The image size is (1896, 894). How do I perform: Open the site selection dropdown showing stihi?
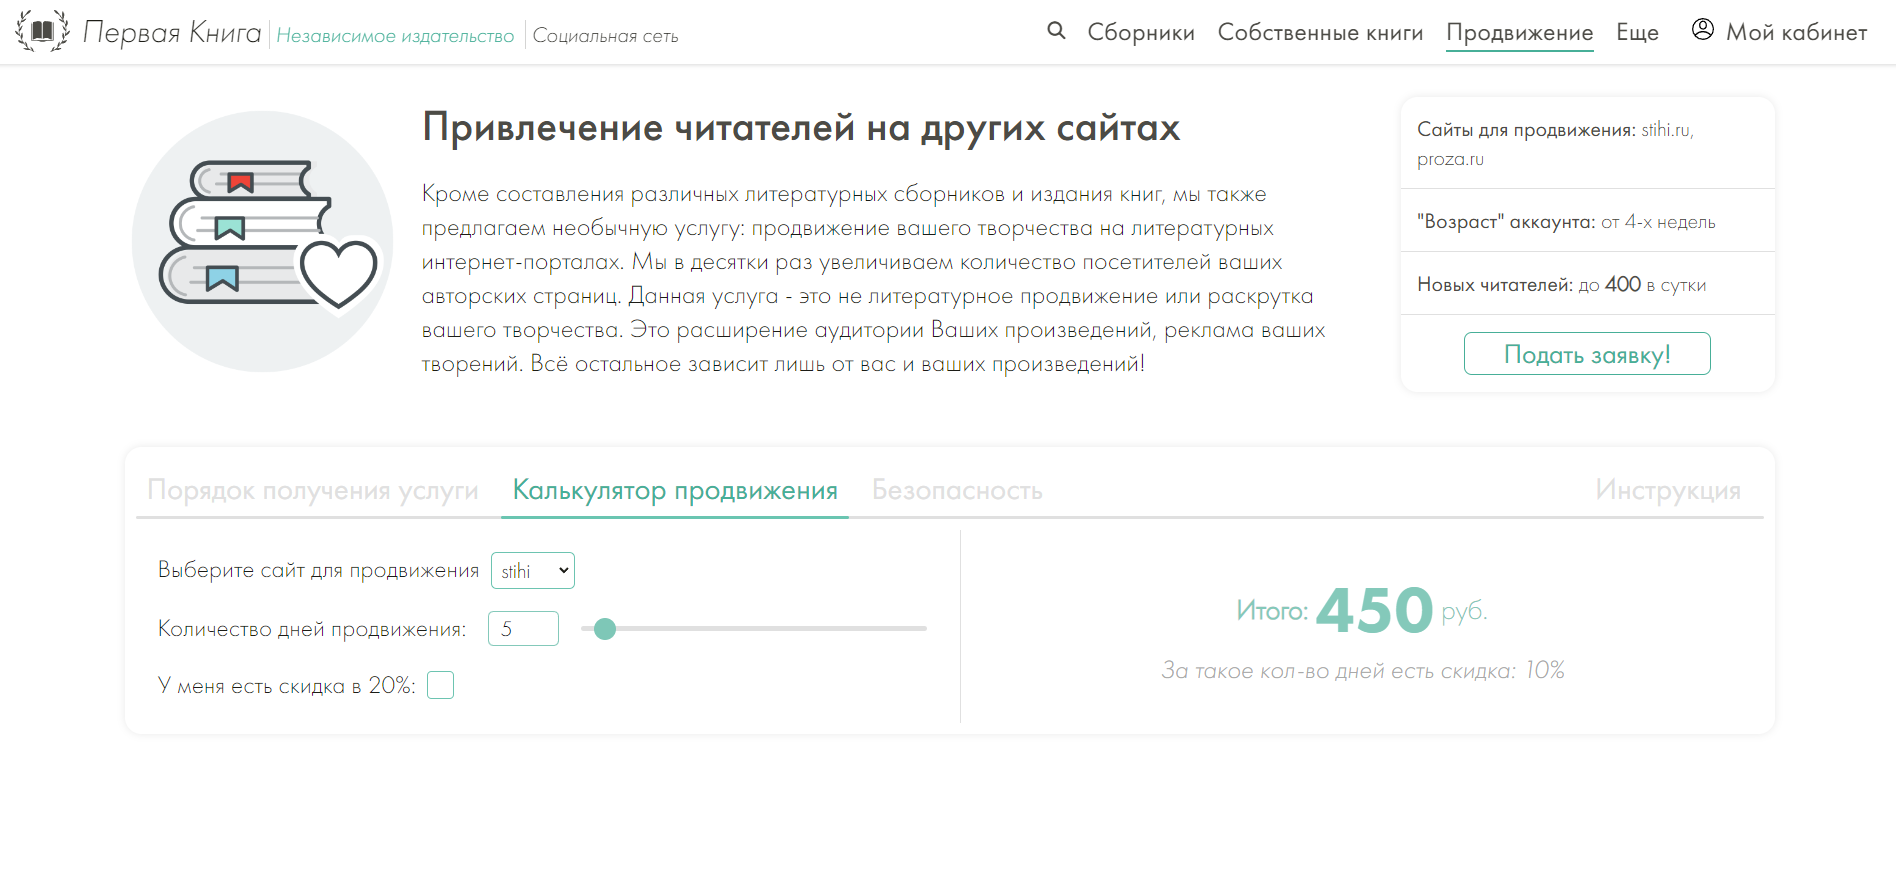[x=533, y=571]
